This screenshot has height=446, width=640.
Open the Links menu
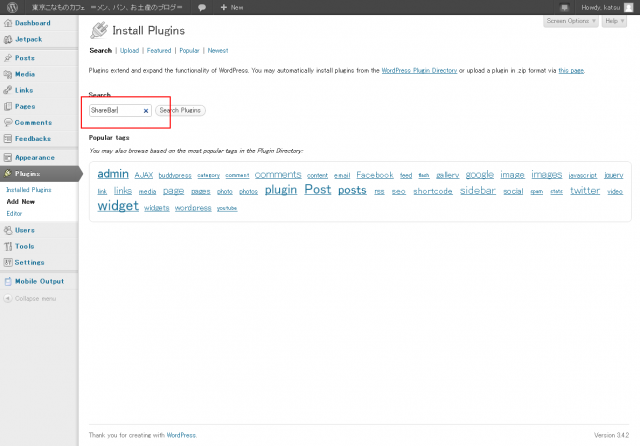[x=24, y=90]
